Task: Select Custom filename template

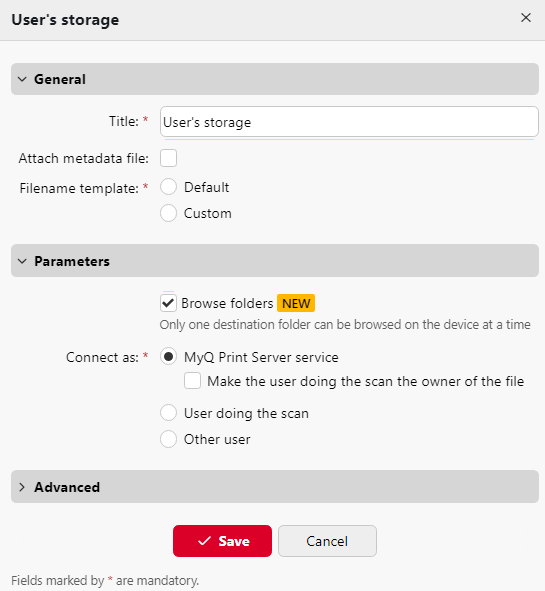Action: click(168, 213)
